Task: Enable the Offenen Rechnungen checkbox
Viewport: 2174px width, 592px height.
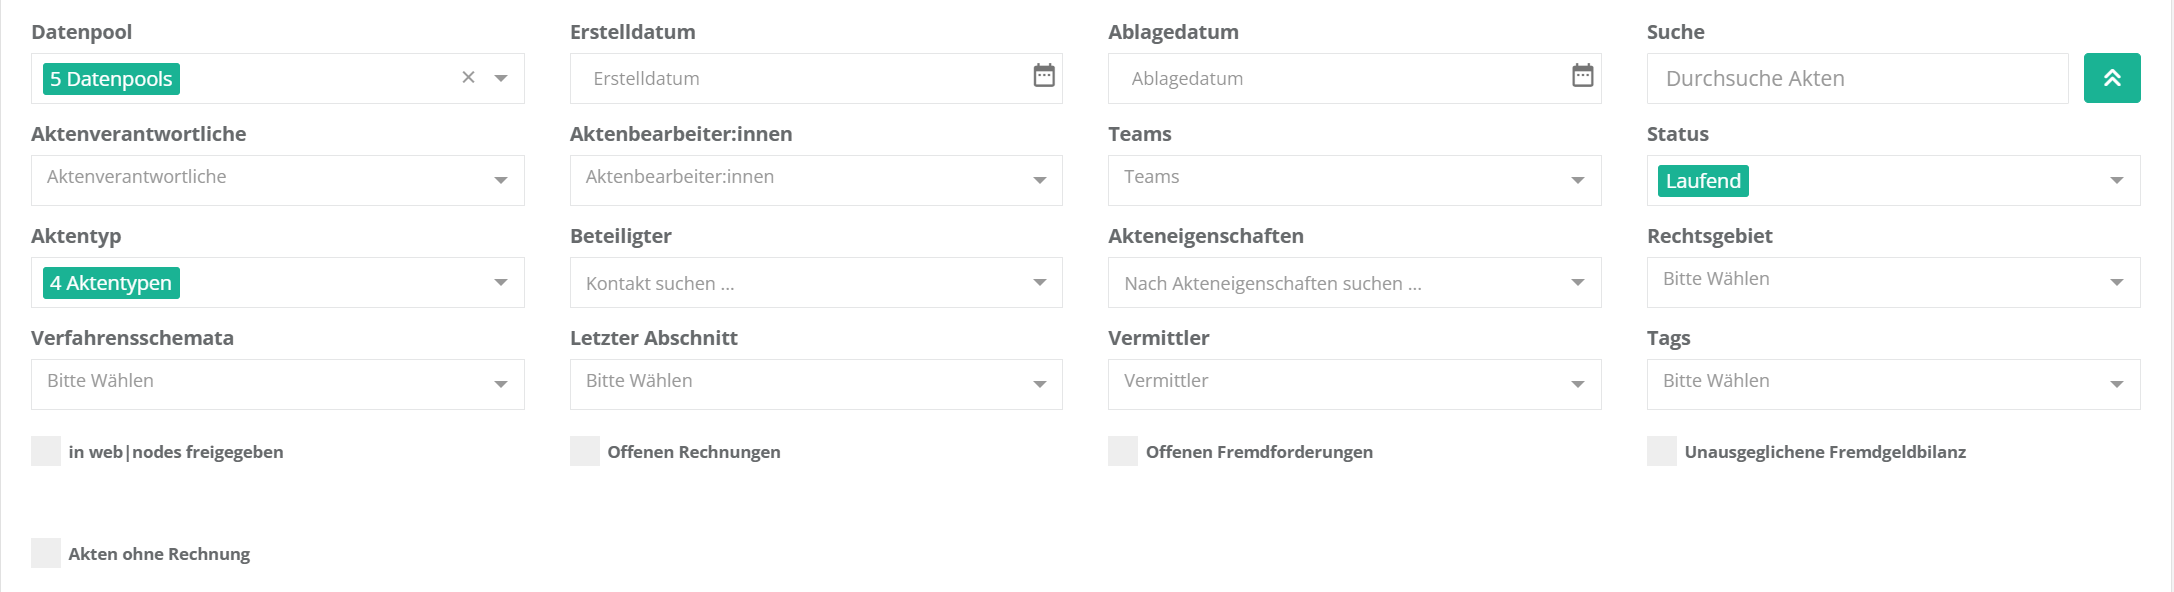Action: click(x=585, y=451)
